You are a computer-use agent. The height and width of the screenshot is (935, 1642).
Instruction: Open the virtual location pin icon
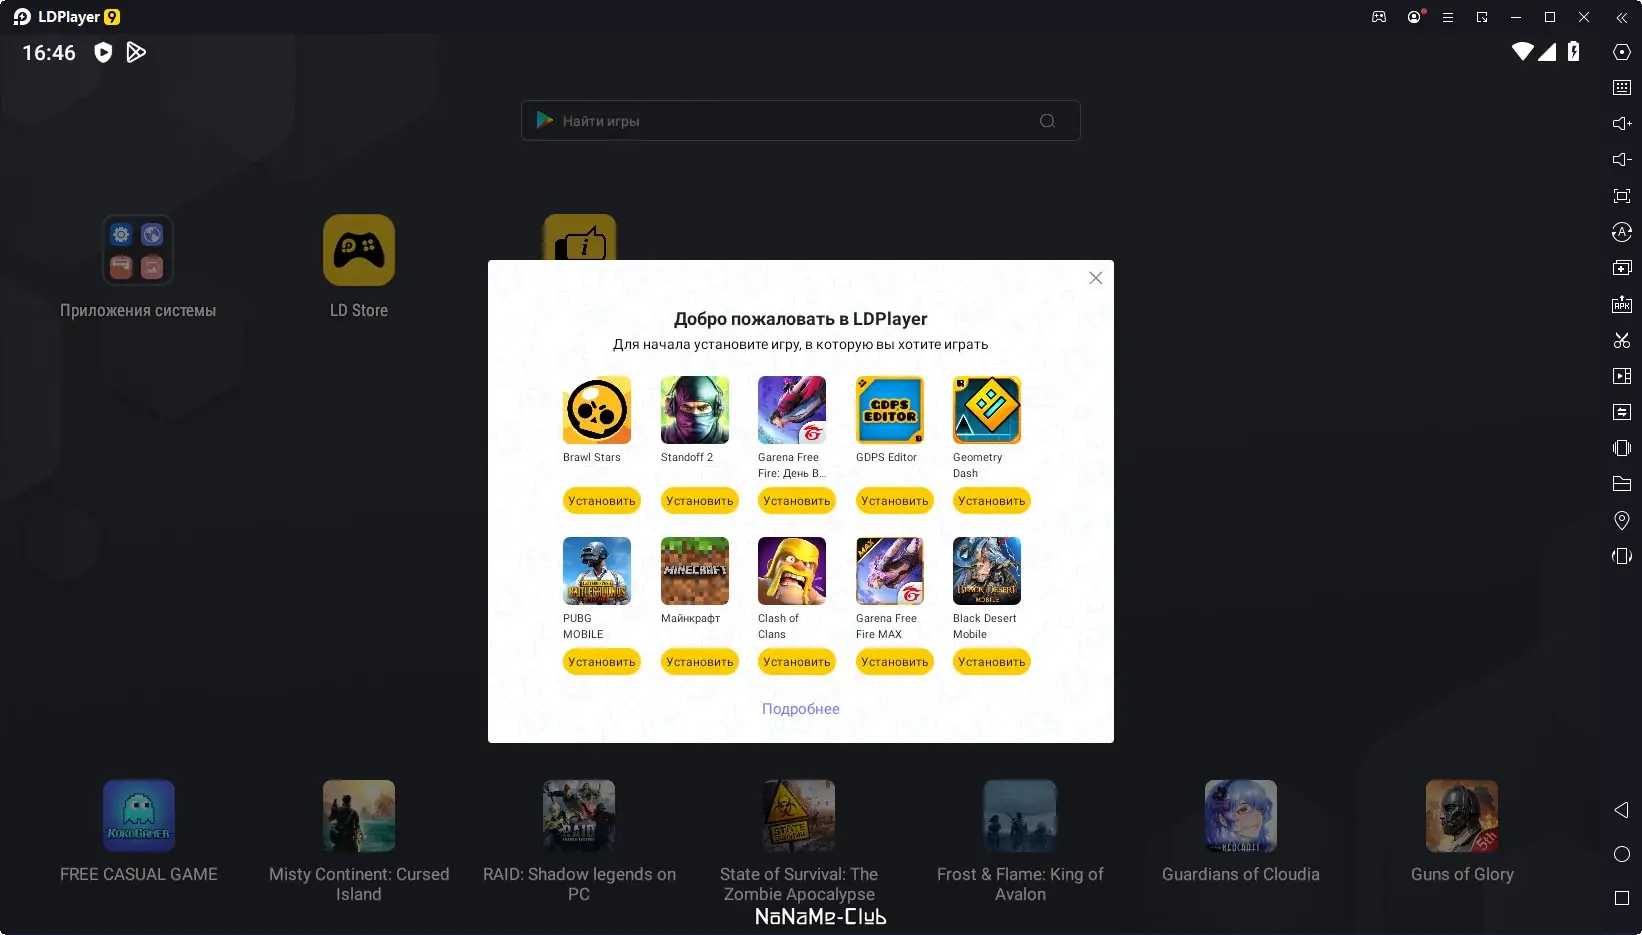(x=1622, y=520)
